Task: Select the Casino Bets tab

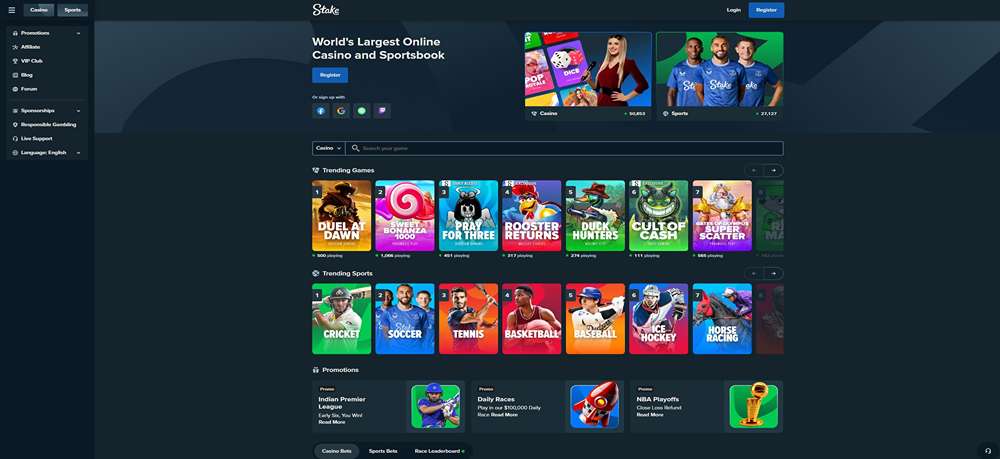Action: pyautogui.click(x=337, y=451)
